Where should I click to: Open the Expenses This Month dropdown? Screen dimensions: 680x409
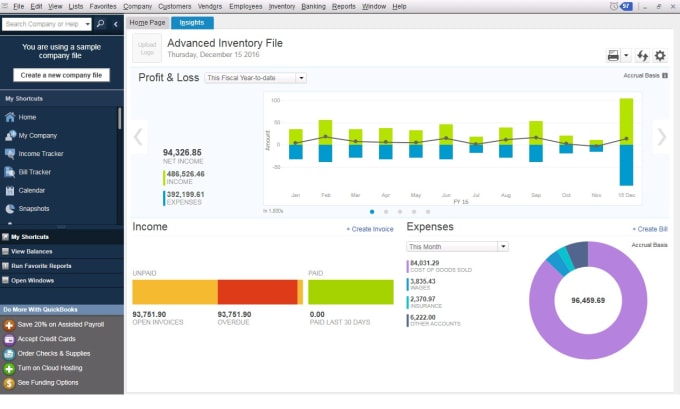pyautogui.click(x=458, y=247)
